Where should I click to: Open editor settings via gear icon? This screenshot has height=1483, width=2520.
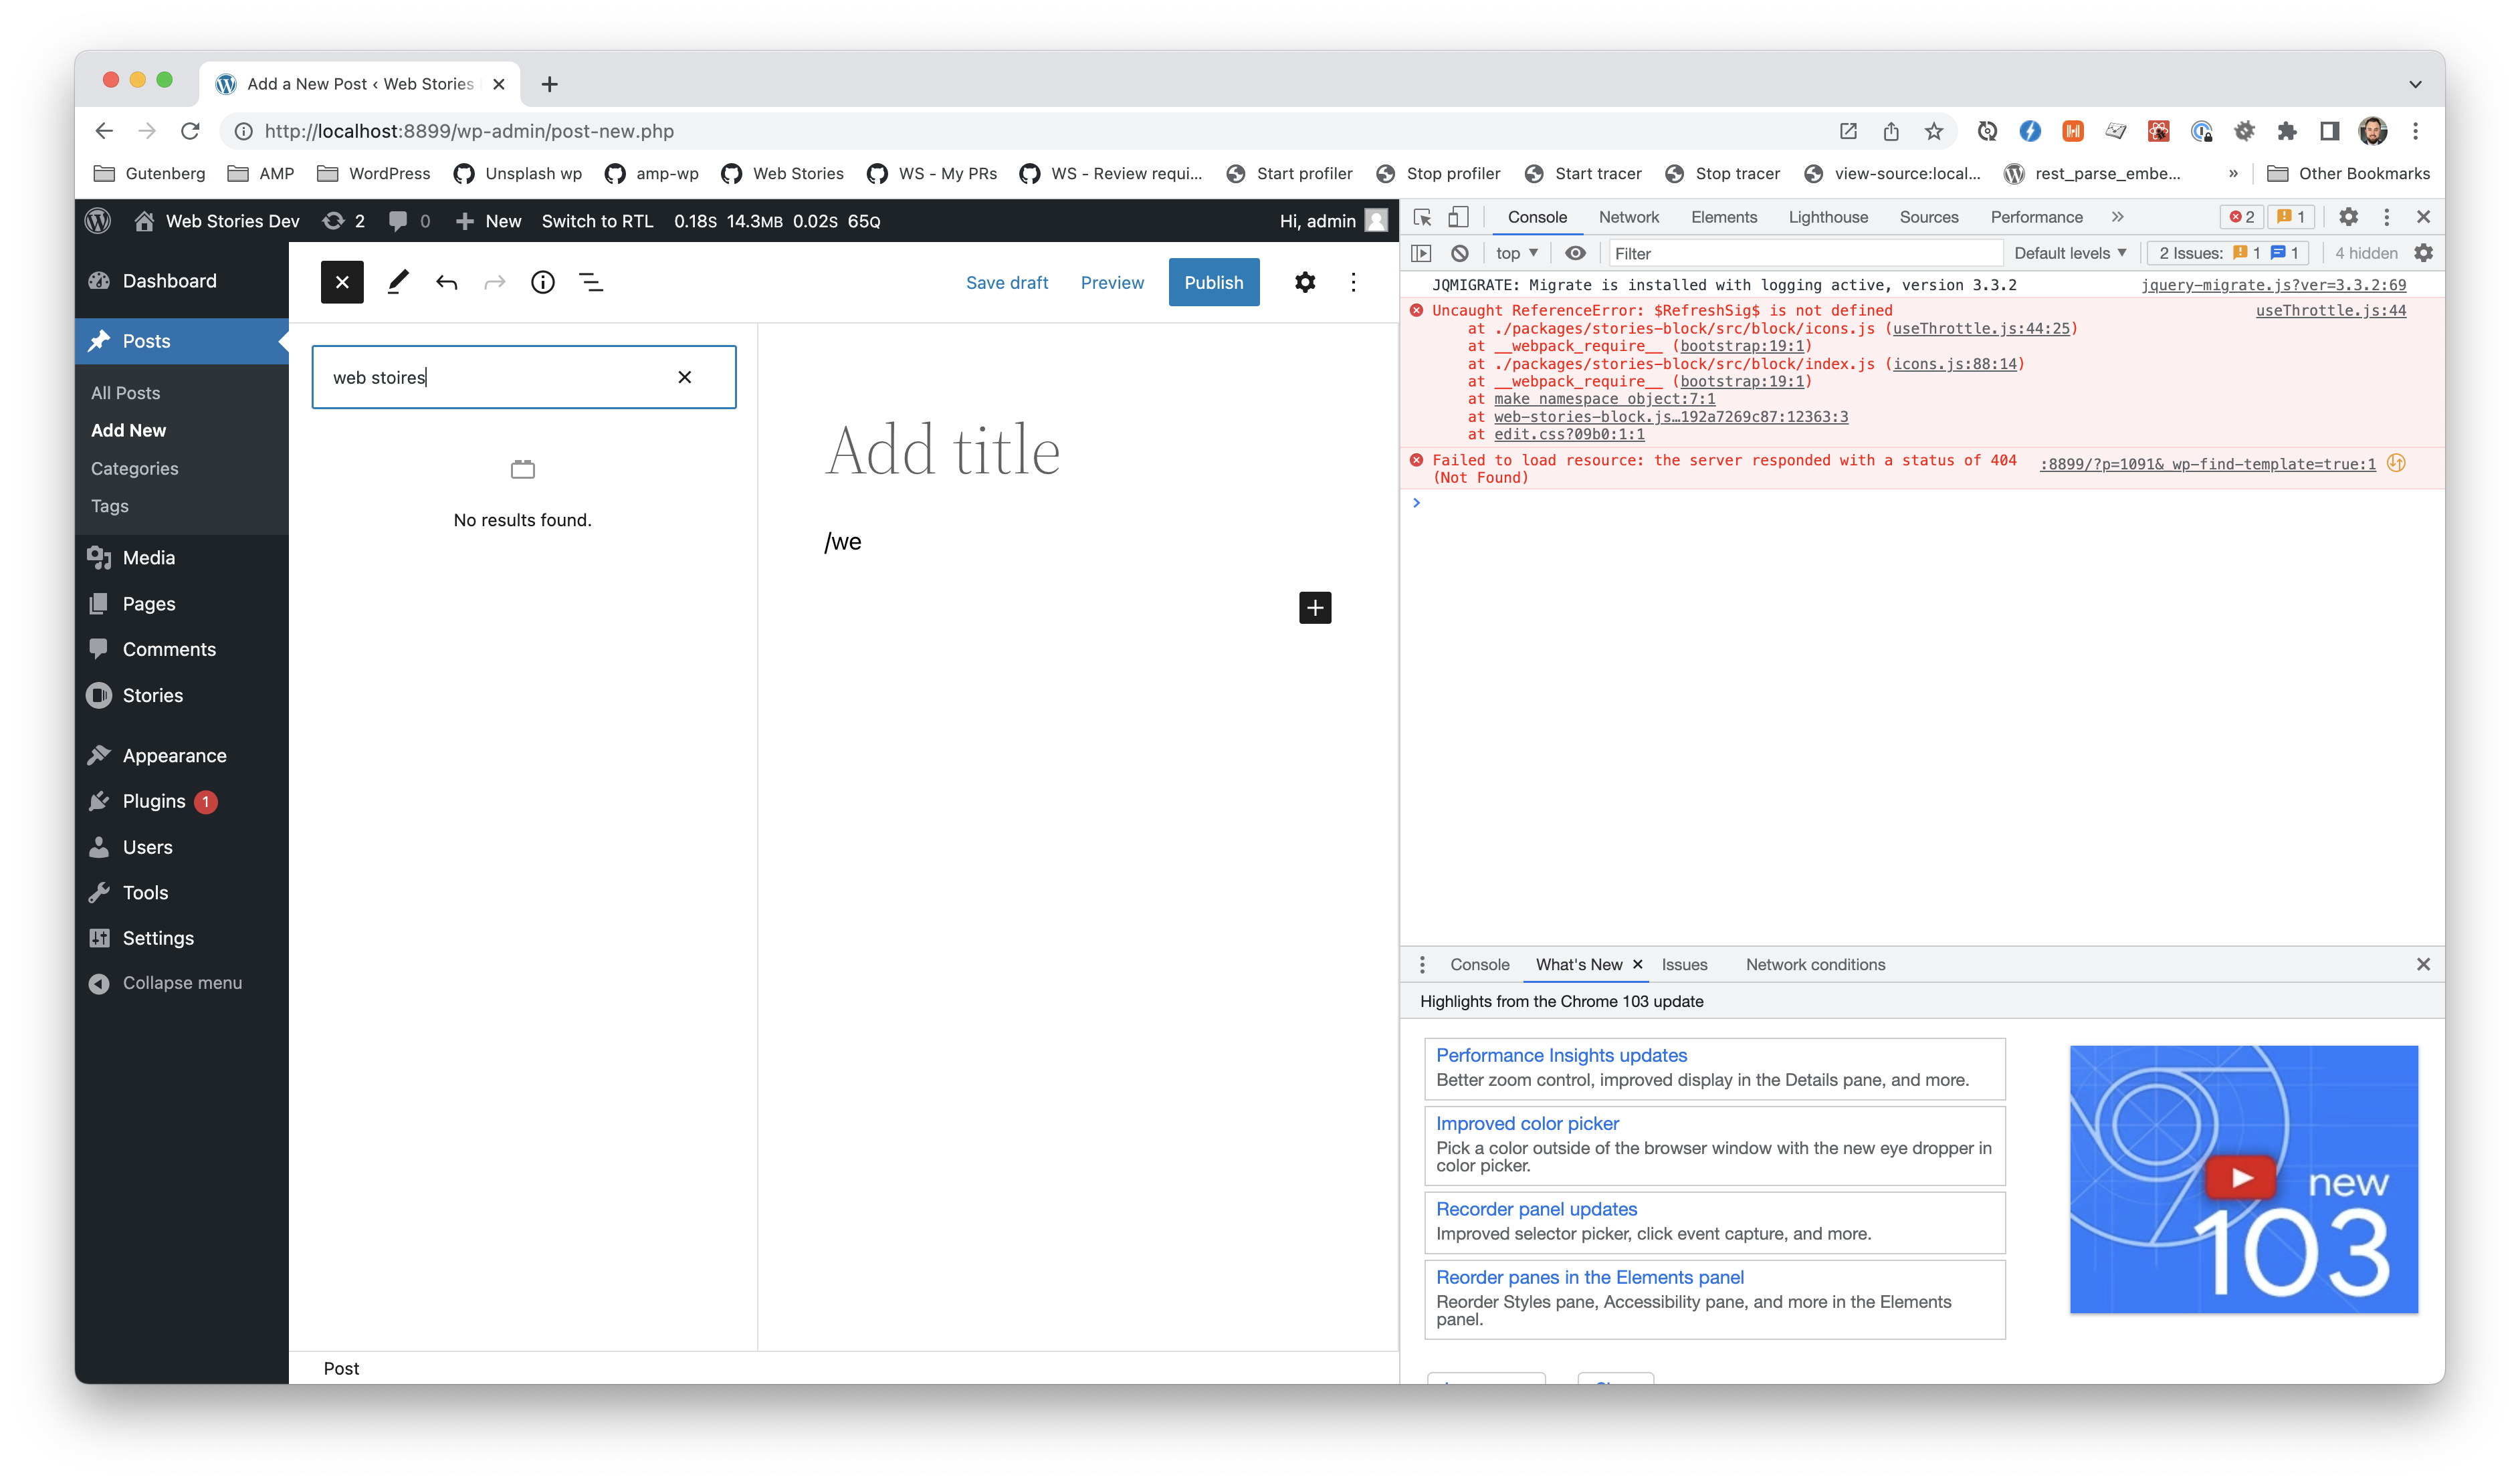1305,282
